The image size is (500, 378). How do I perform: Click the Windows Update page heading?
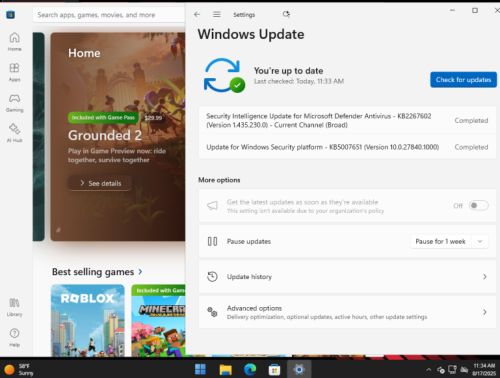(x=251, y=34)
